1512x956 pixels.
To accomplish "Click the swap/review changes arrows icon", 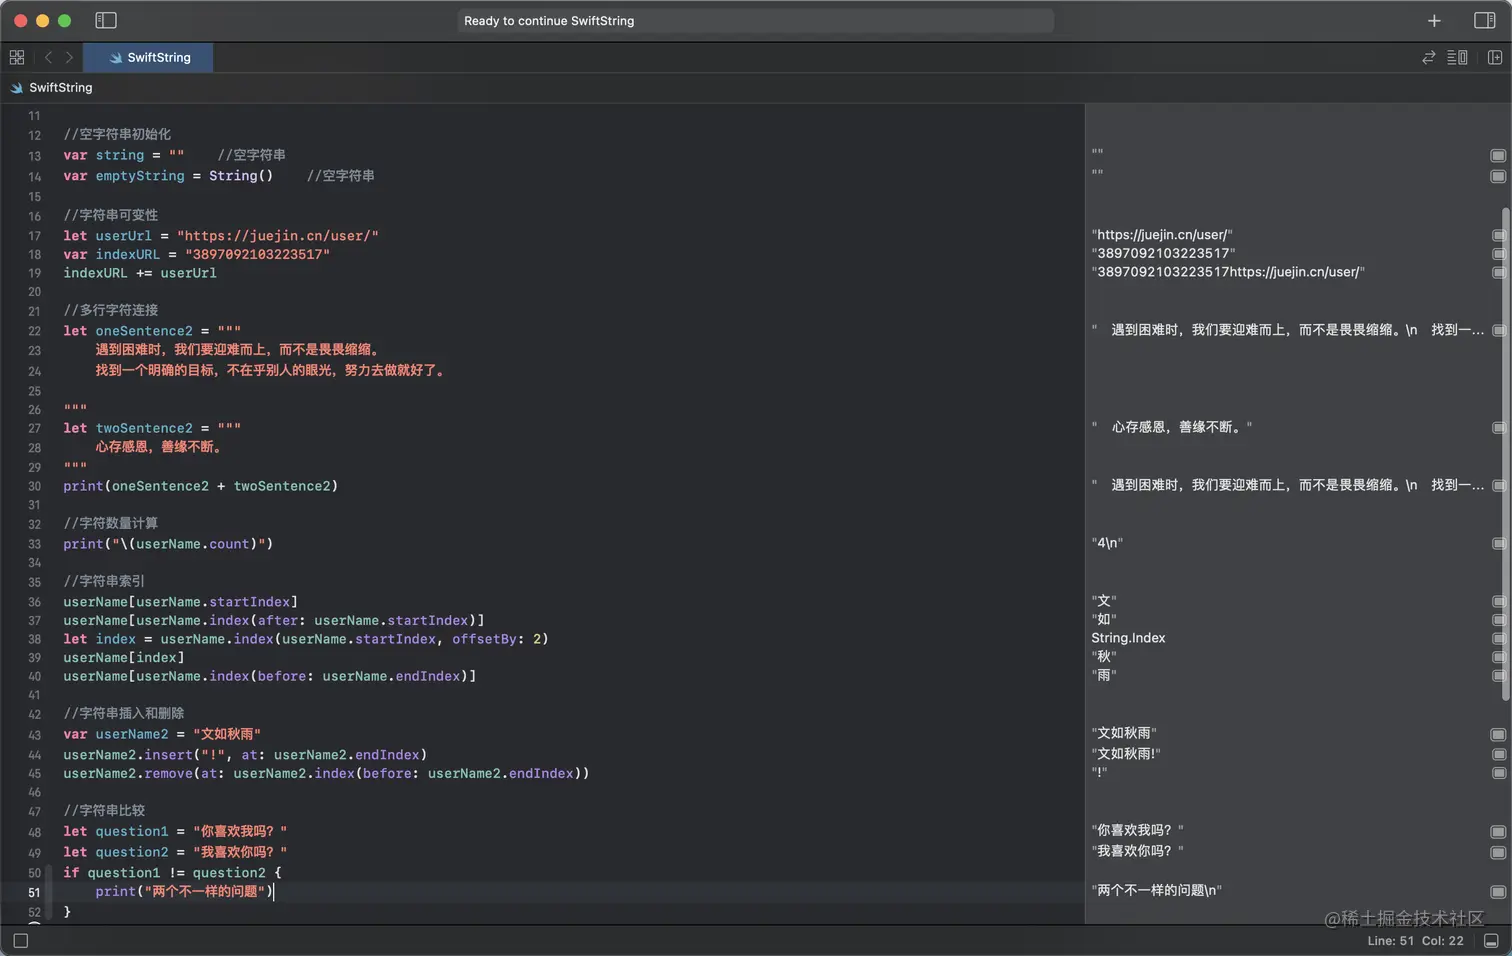I will (x=1429, y=57).
